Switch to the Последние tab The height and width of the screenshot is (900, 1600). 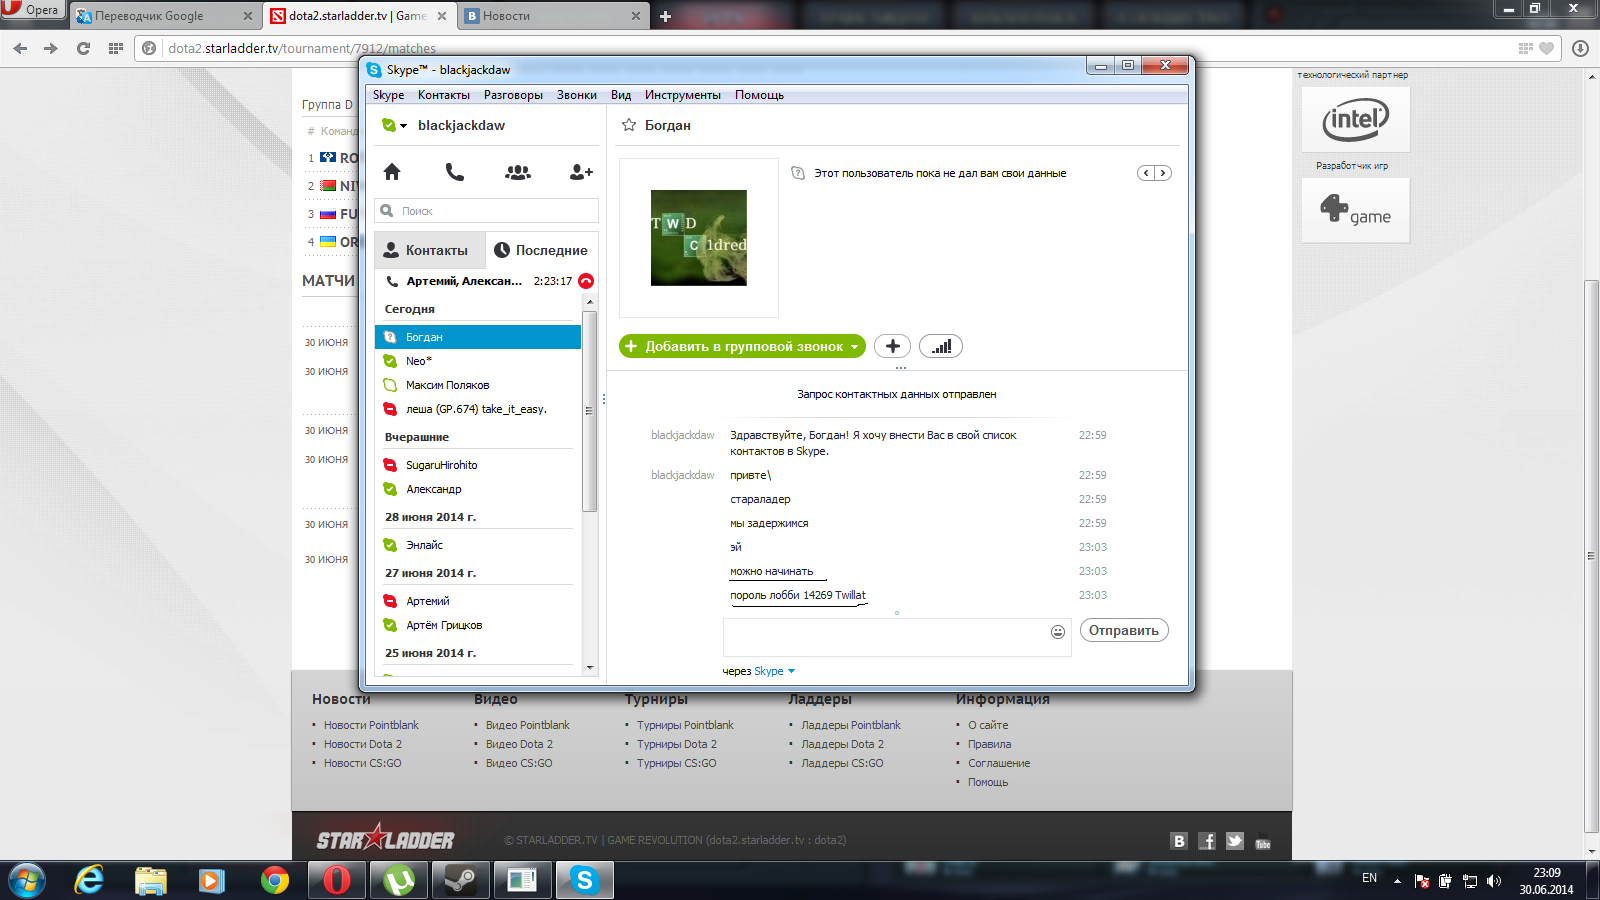pyautogui.click(x=542, y=250)
